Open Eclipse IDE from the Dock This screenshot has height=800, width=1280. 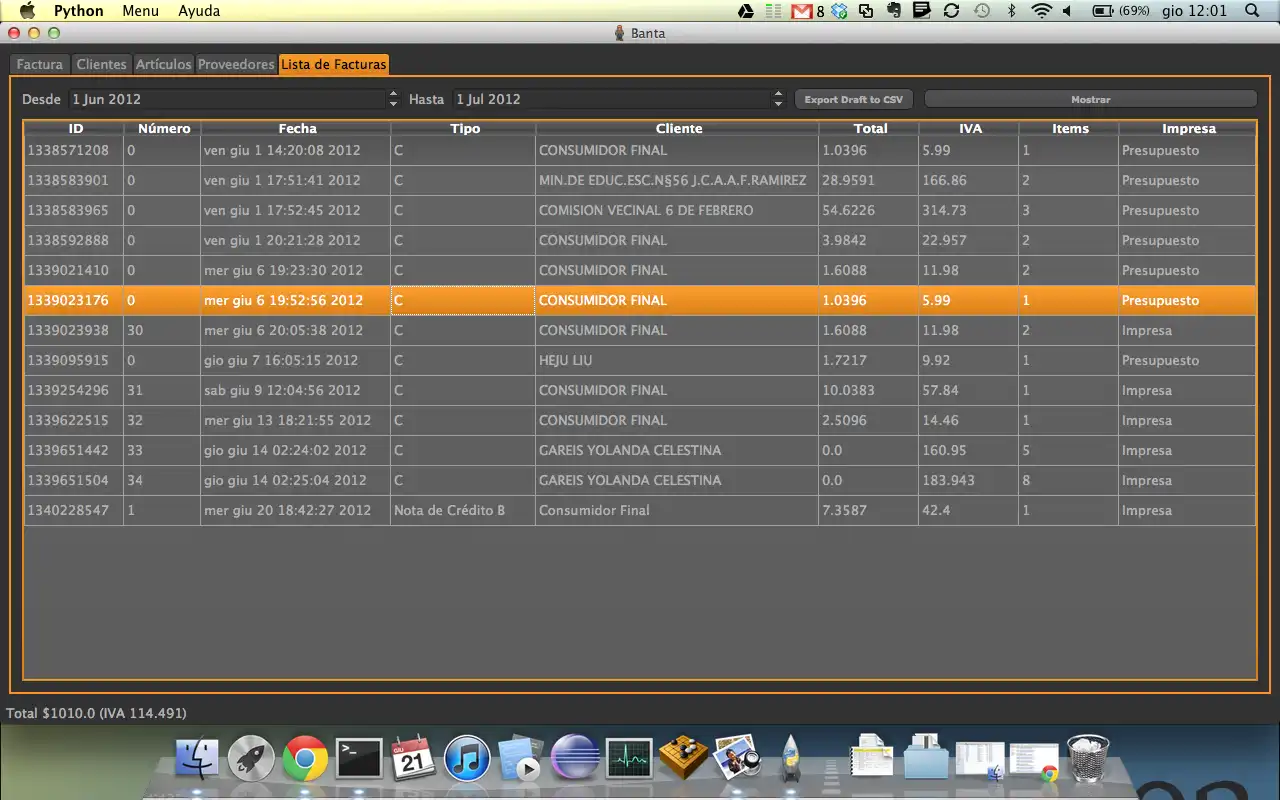(575, 759)
